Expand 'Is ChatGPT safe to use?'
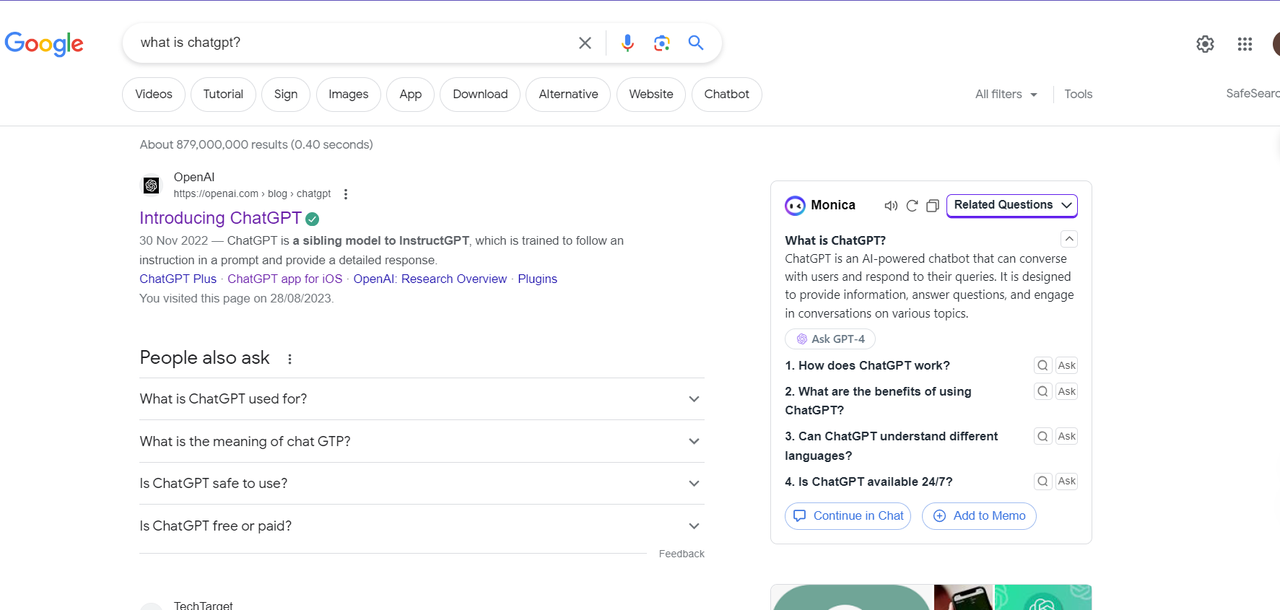Viewport: 1280px width, 610px height. [421, 483]
